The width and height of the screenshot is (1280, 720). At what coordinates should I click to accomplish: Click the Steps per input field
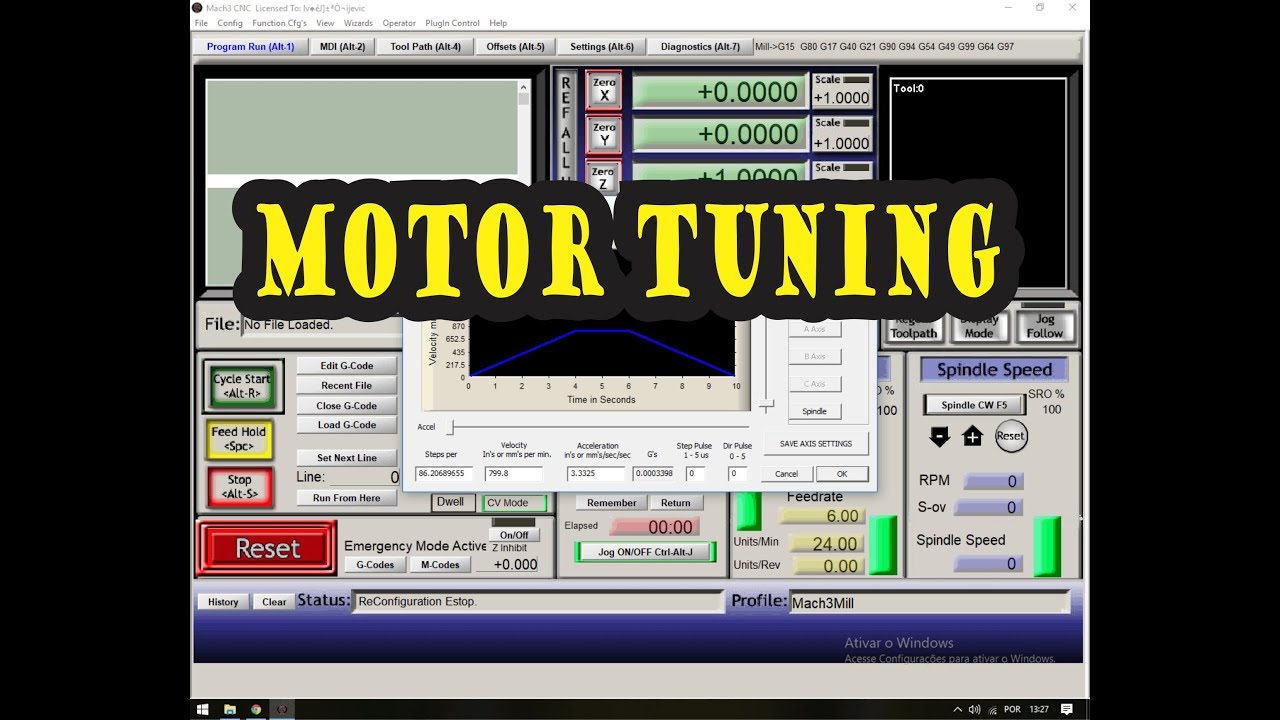point(444,474)
